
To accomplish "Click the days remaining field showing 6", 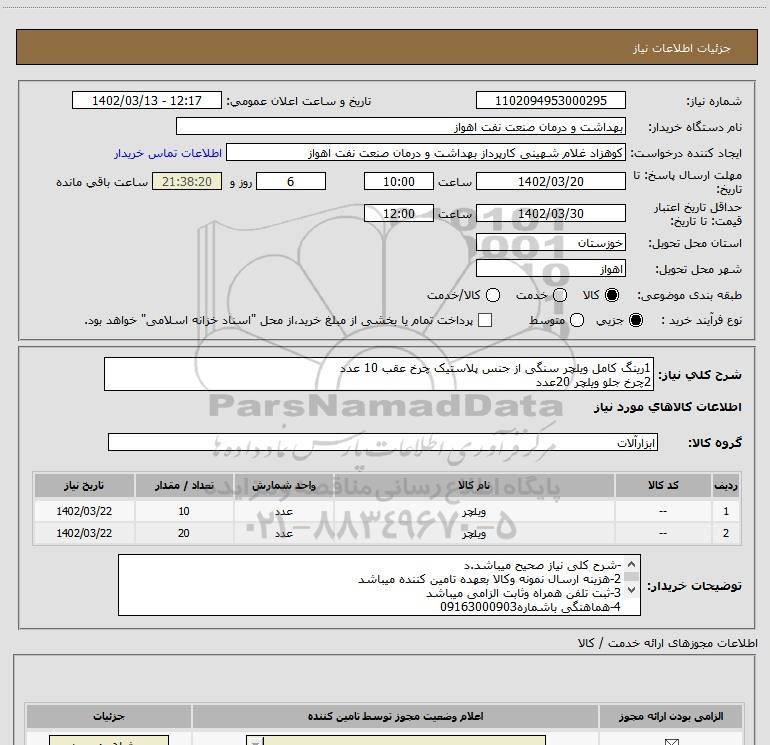I will click(291, 182).
